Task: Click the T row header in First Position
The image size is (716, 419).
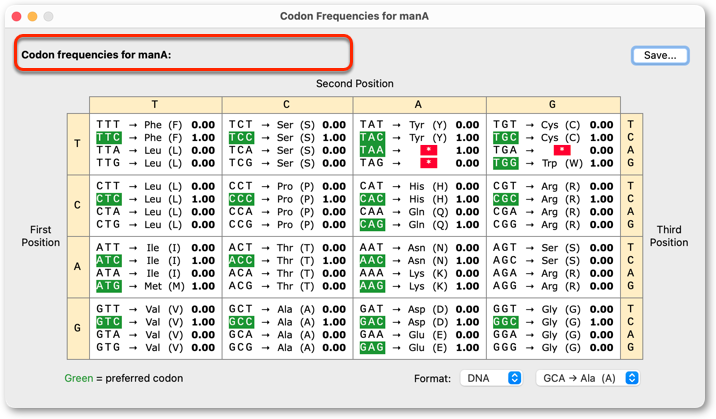Action: (x=78, y=144)
